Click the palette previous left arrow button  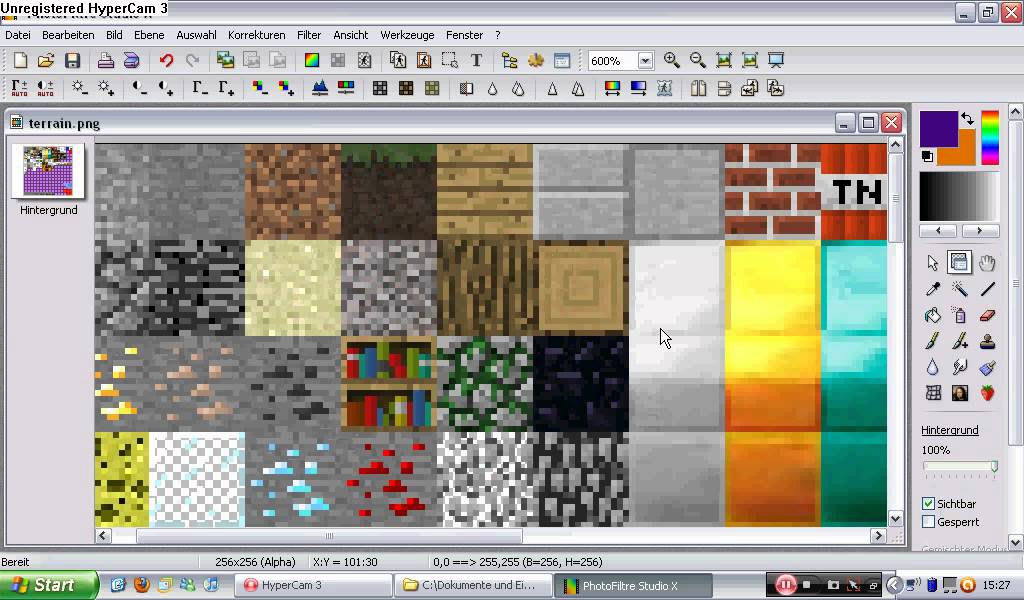coord(938,230)
